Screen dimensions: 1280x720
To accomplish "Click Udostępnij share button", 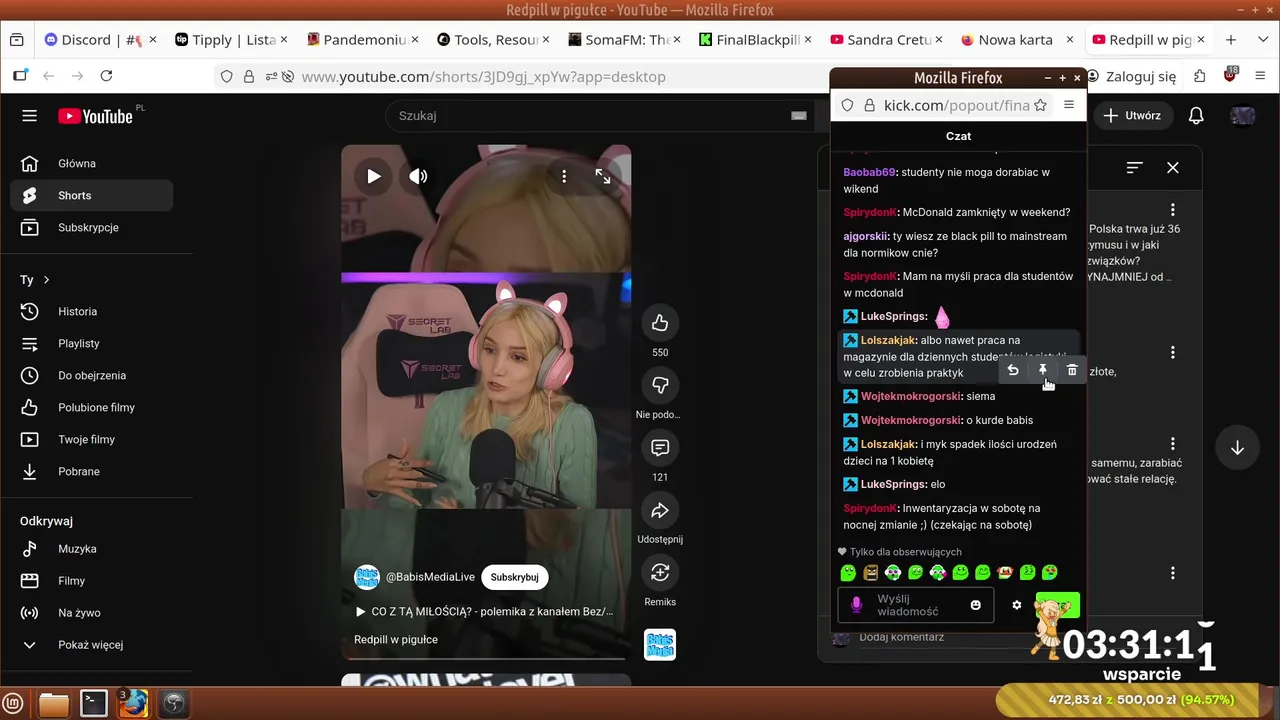I will (x=660, y=511).
